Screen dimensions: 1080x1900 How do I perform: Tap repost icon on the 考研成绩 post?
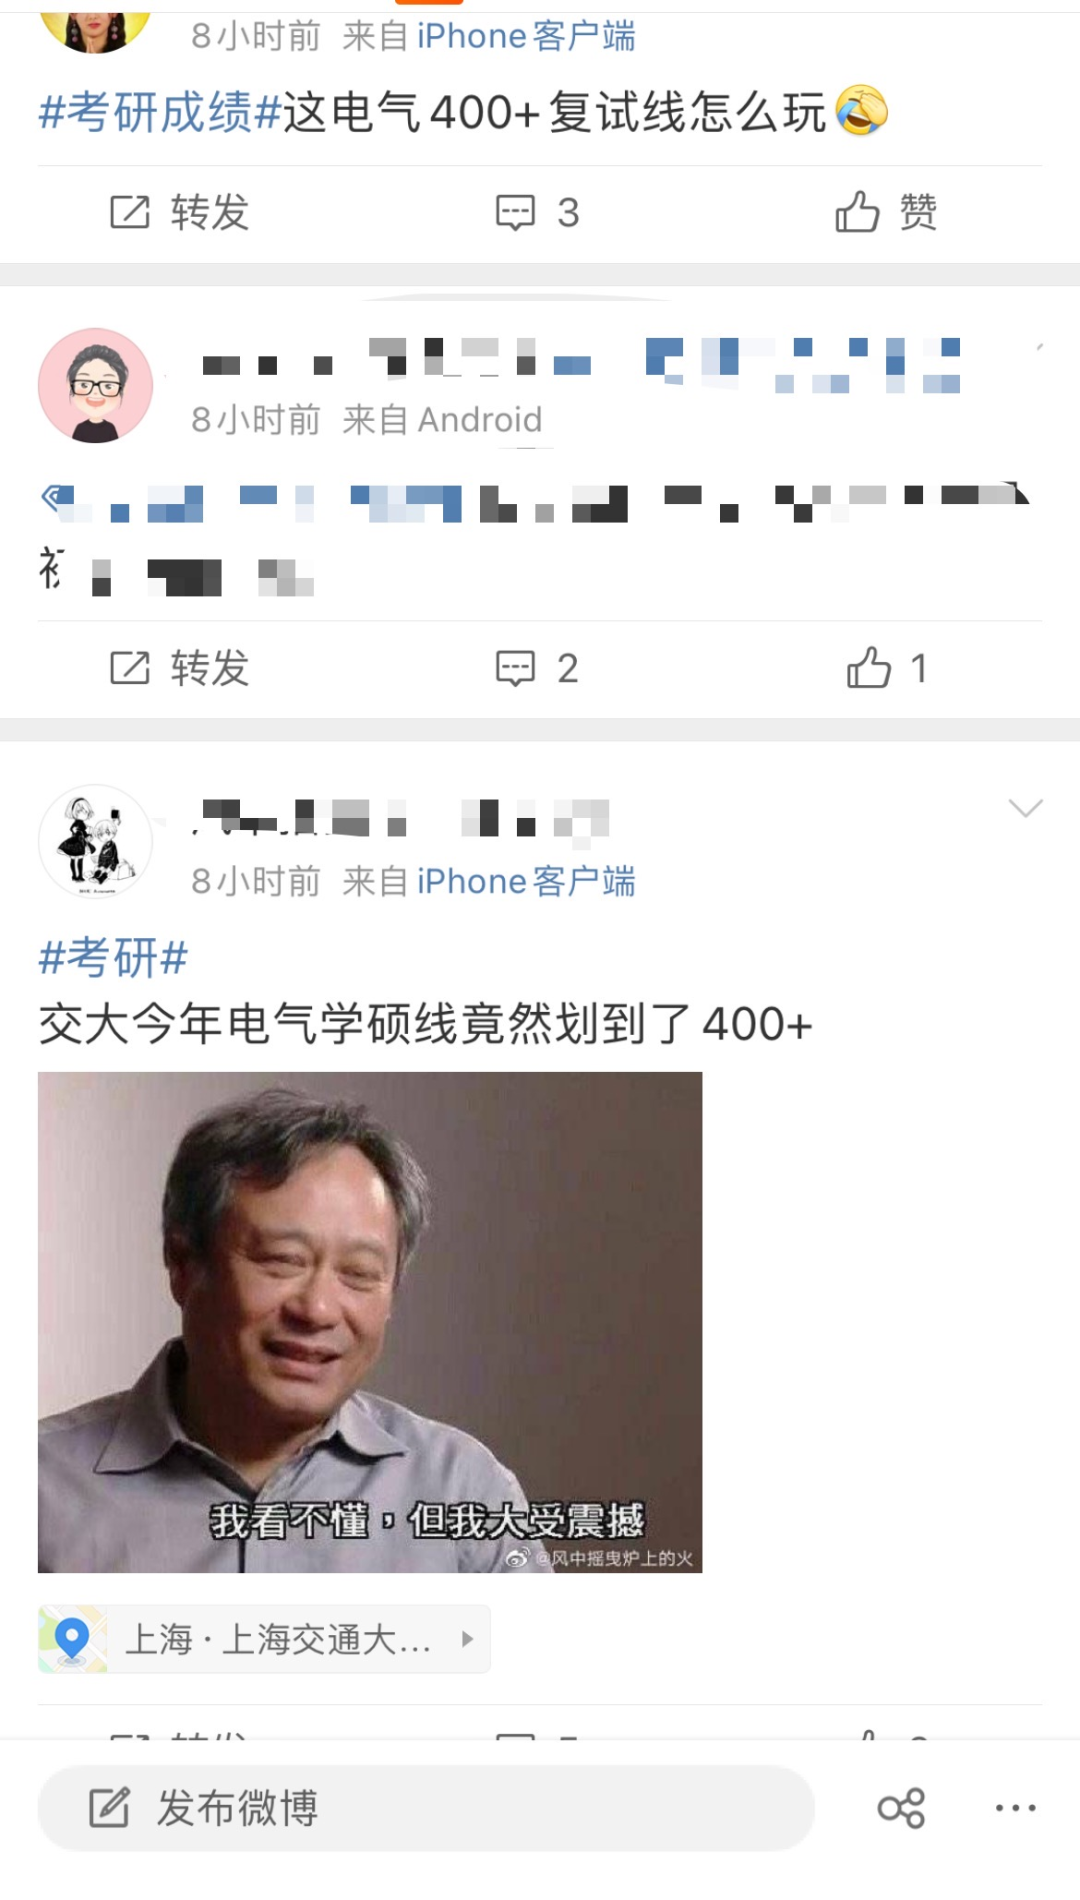[130, 212]
